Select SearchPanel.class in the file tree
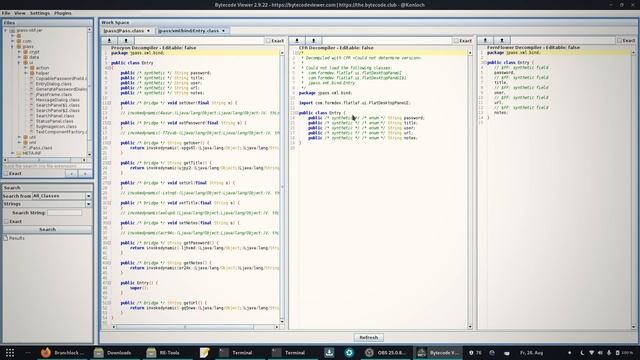The height and width of the screenshot is (360, 640). [x=55, y=116]
